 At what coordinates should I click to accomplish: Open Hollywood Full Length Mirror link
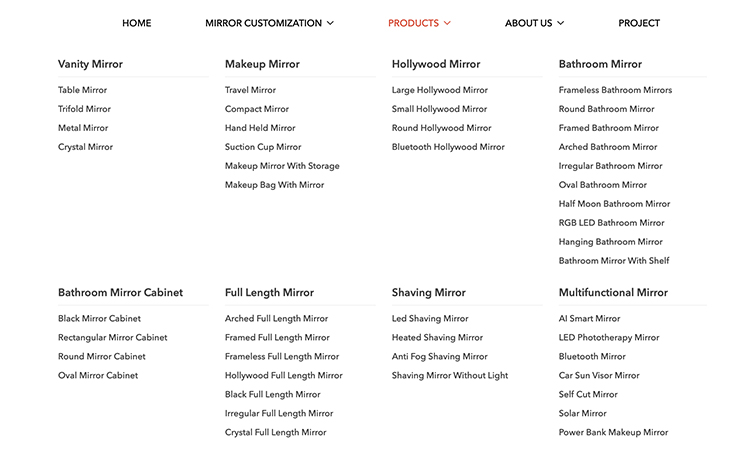pyautogui.click(x=283, y=376)
